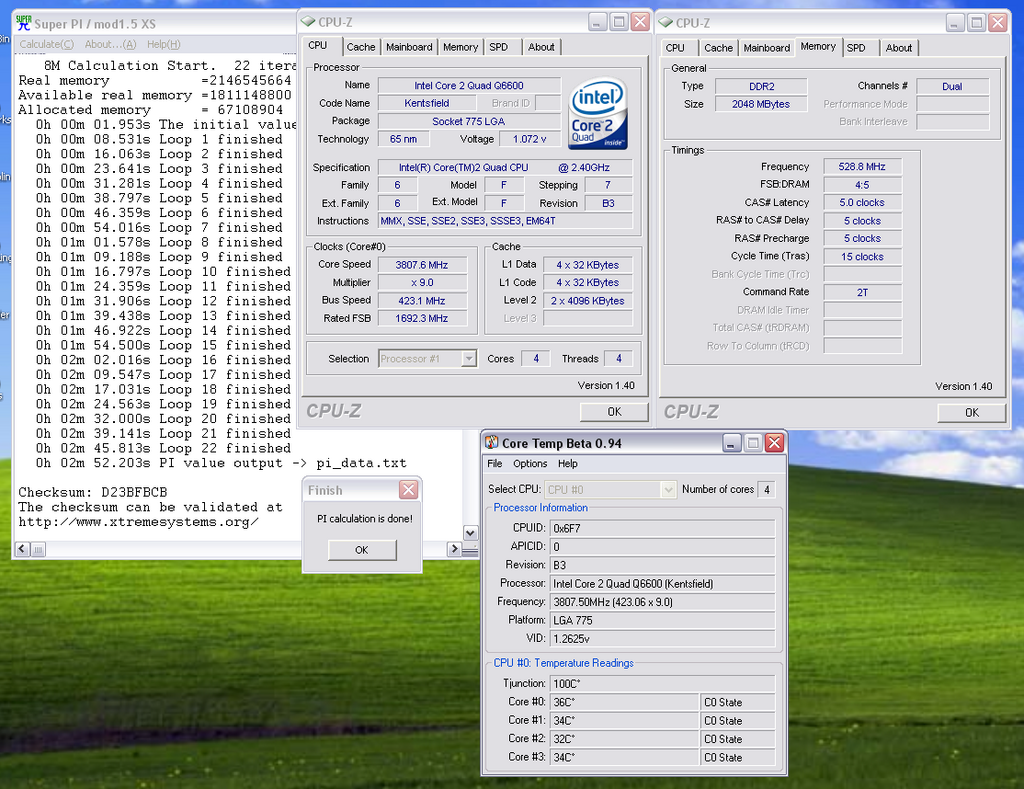Click OK in the CPU-Z Memory window
Viewport: 1024px width, 789px height.
point(971,412)
